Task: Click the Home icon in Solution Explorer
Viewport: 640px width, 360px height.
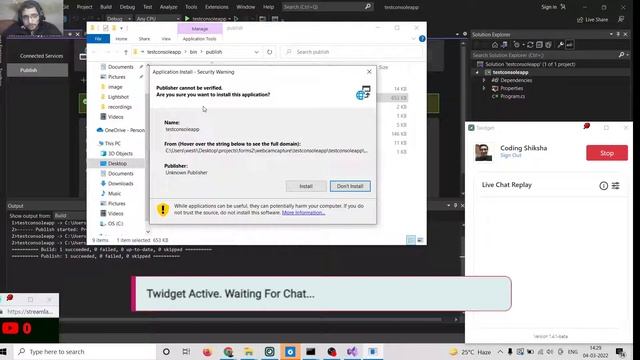Action: click(495, 45)
